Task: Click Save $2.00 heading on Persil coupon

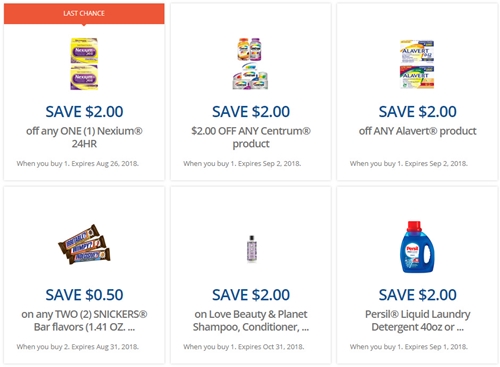Action: click(417, 295)
